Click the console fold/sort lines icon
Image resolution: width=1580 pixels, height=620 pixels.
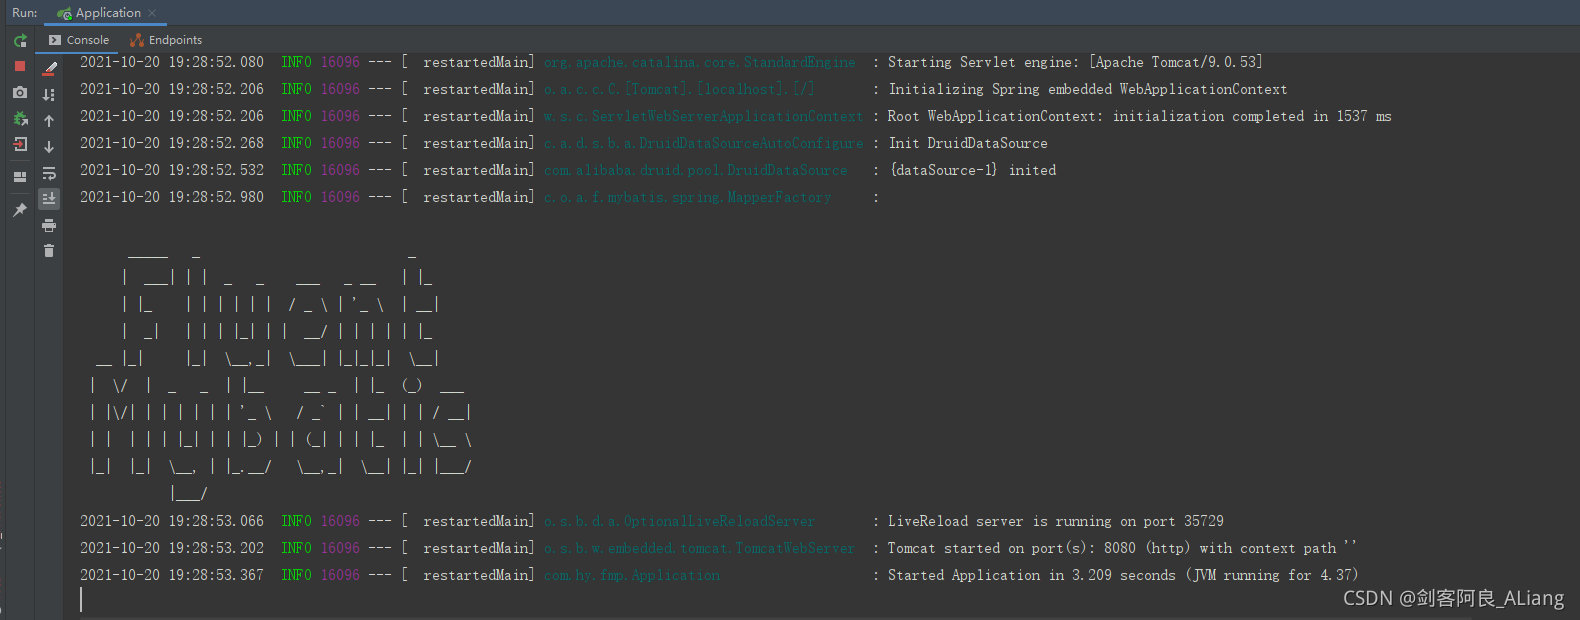click(49, 95)
